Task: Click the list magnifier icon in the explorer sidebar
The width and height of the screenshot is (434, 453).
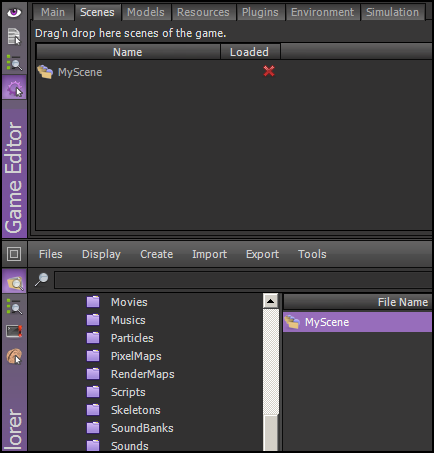Action: [14, 307]
